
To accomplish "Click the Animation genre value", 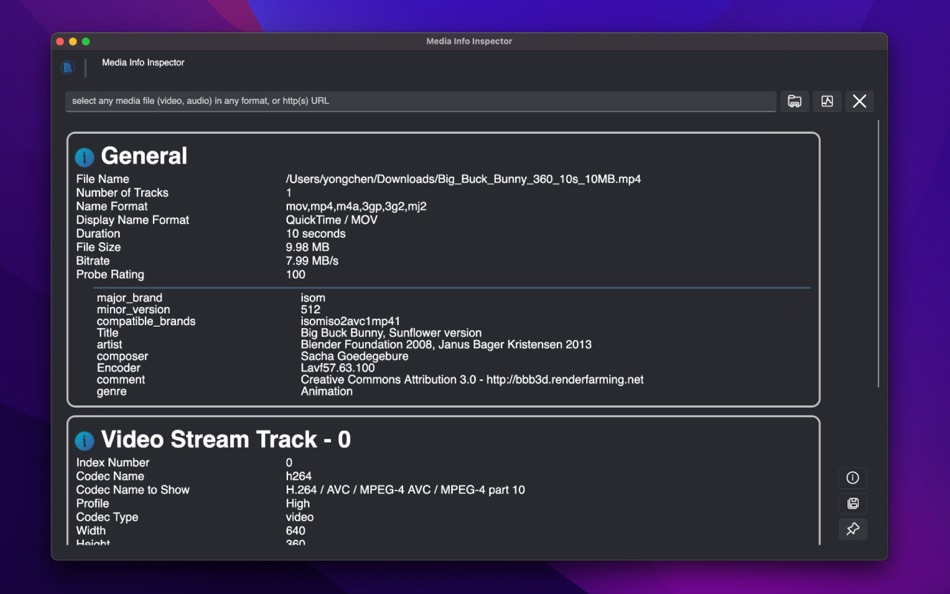I will point(327,392).
